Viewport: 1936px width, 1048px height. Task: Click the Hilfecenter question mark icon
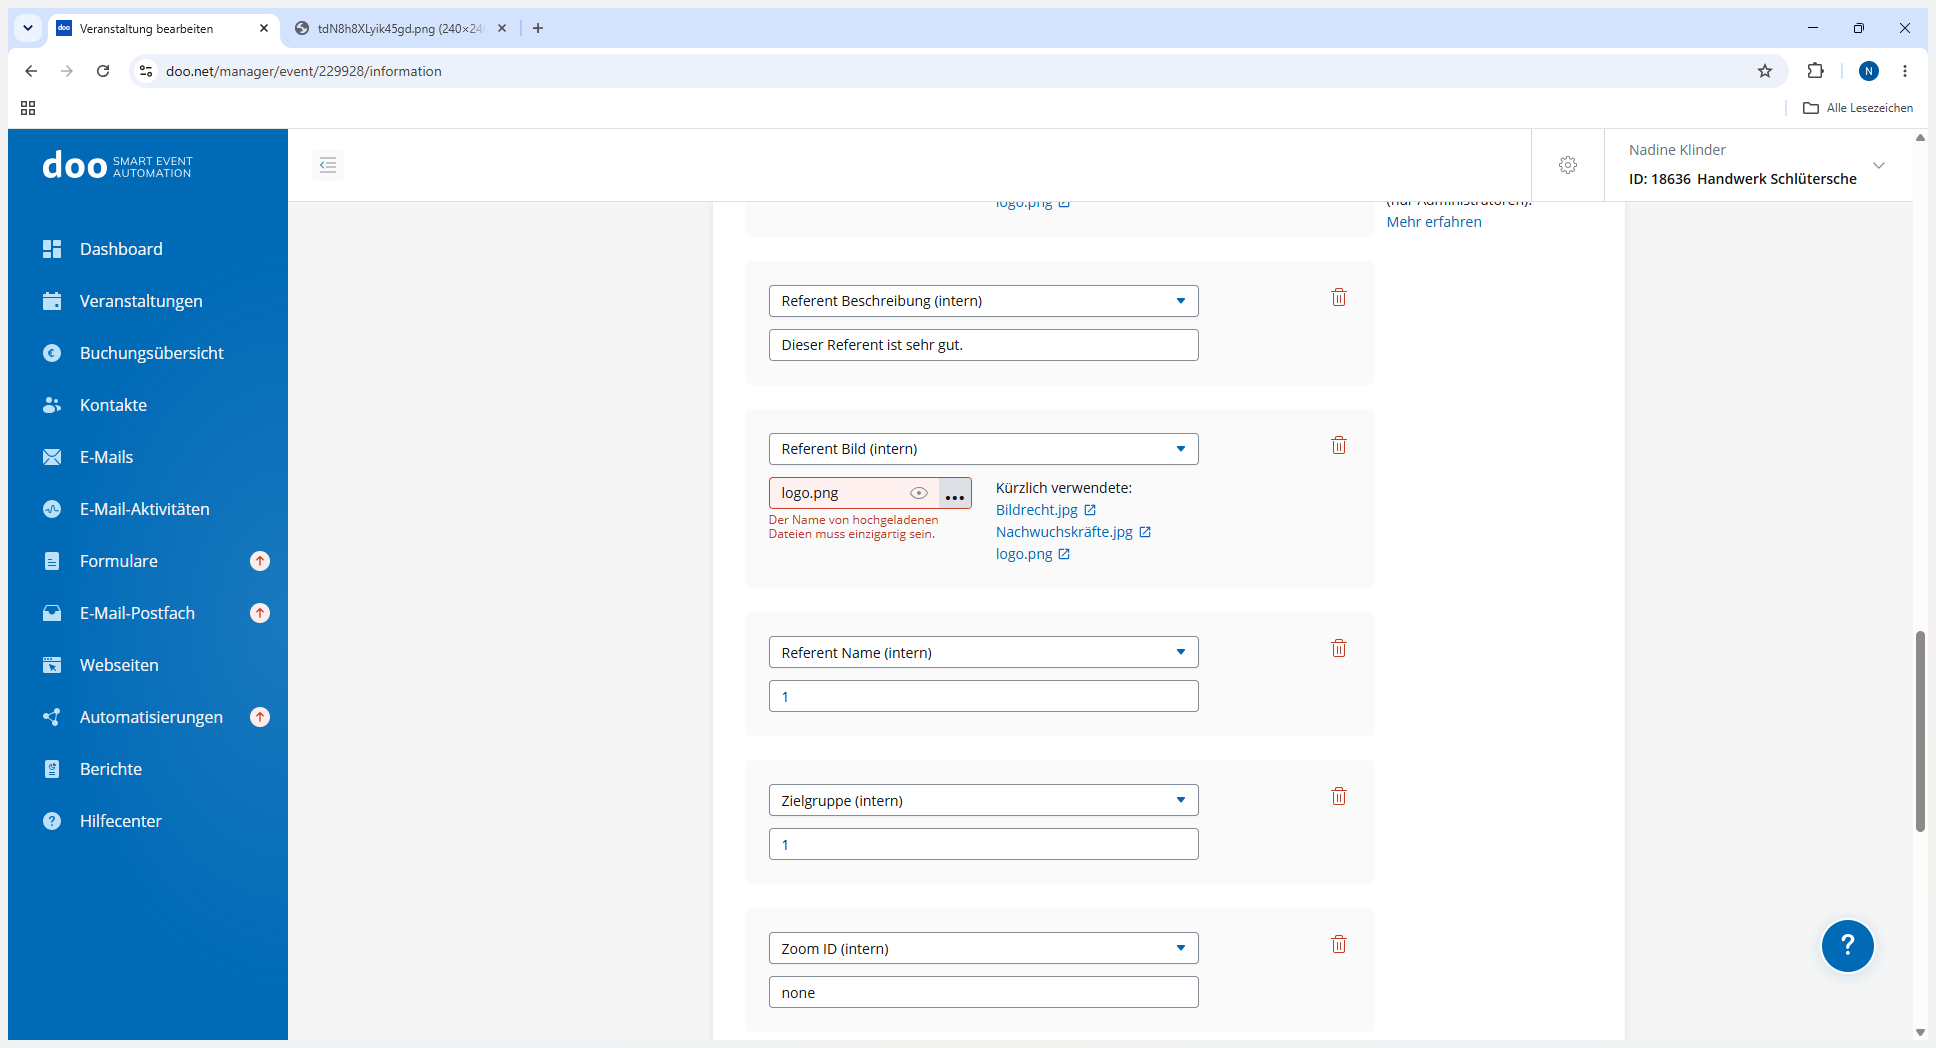[52, 821]
